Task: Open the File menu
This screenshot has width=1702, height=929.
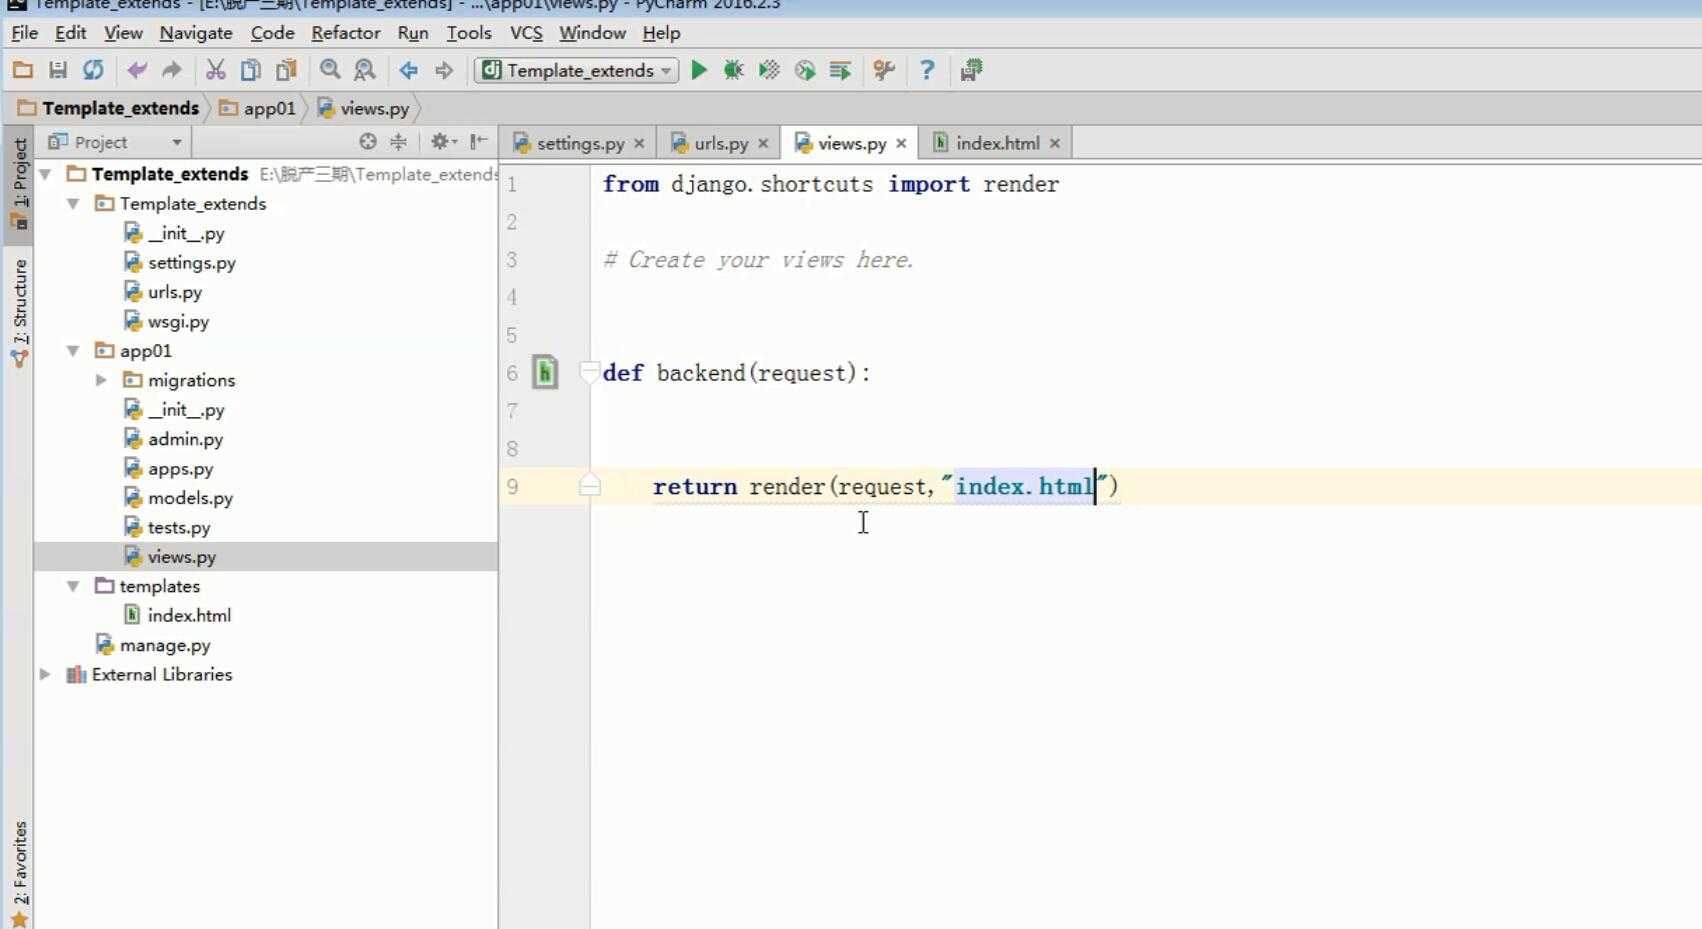Action: [24, 33]
